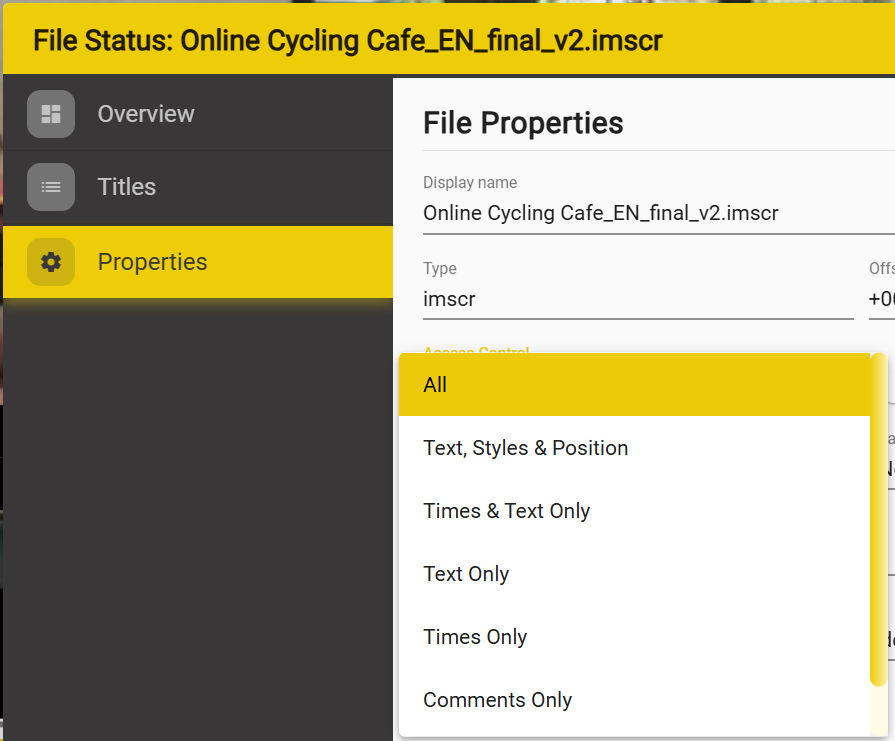This screenshot has width=895, height=741.
Task: Pick 'Times & Text Only' option
Action: 634,510
